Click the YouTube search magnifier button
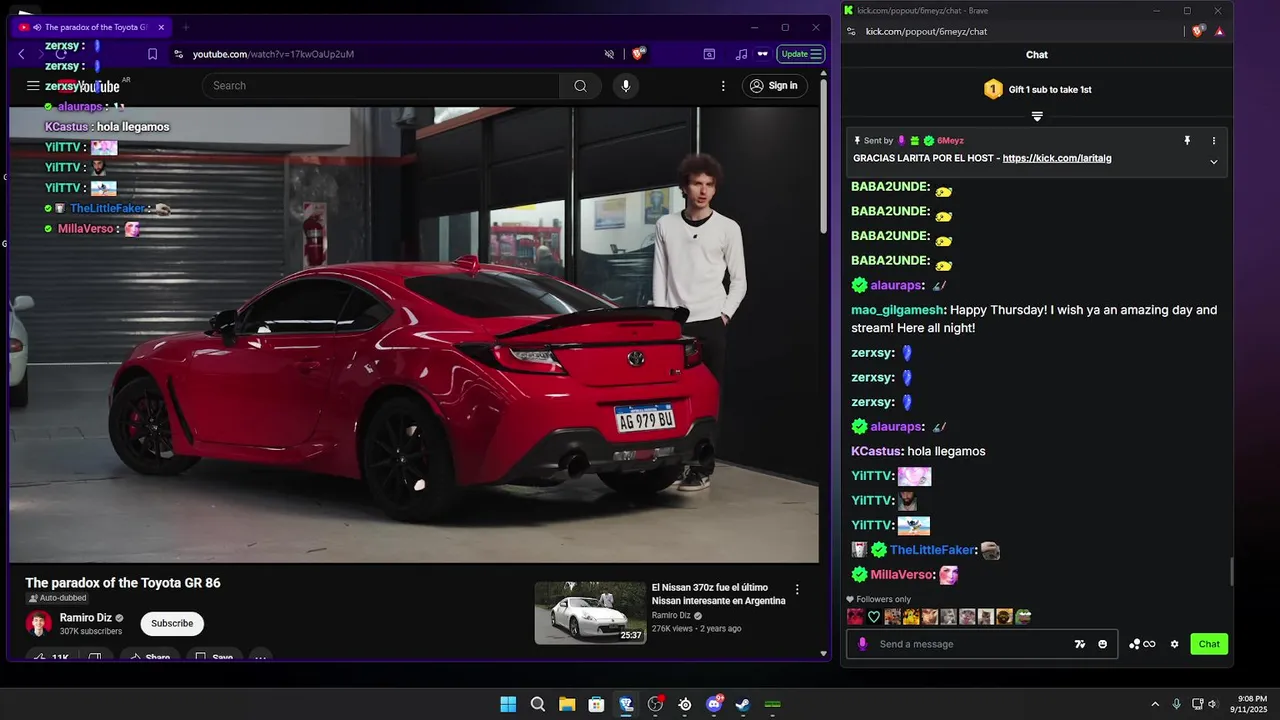This screenshot has width=1280, height=720. [x=580, y=86]
